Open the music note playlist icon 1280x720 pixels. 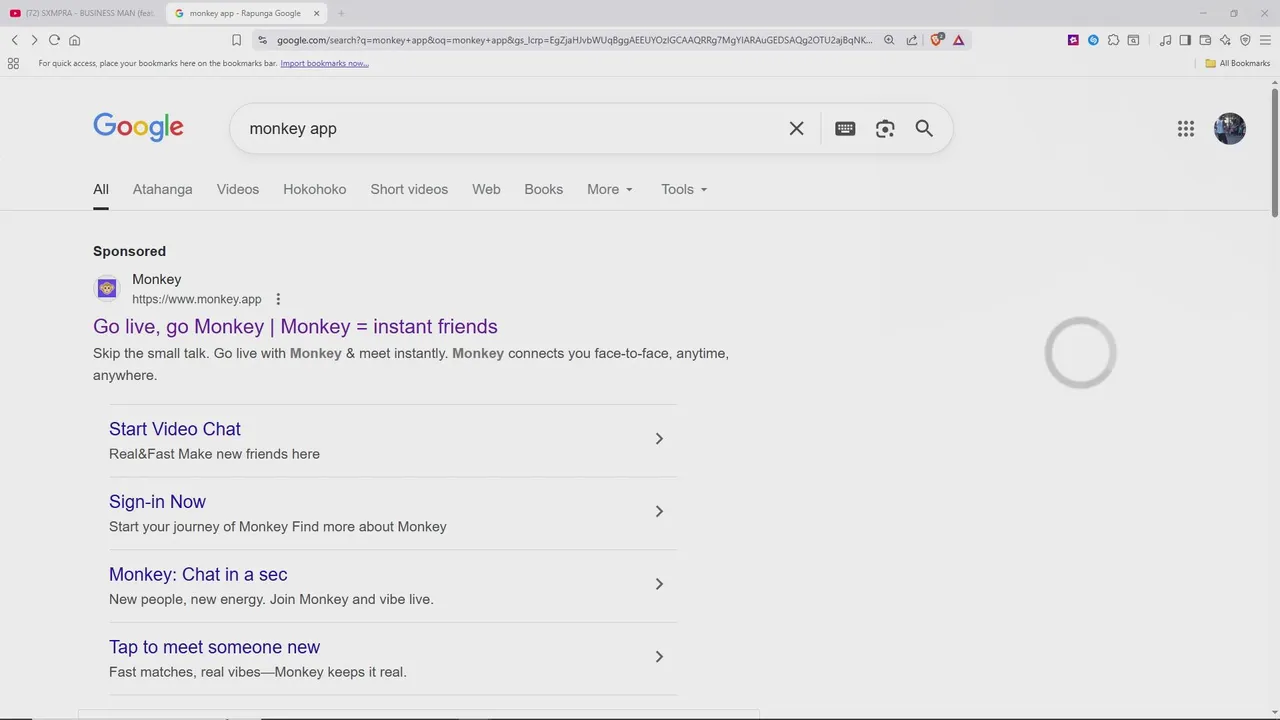tap(1165, 40)
